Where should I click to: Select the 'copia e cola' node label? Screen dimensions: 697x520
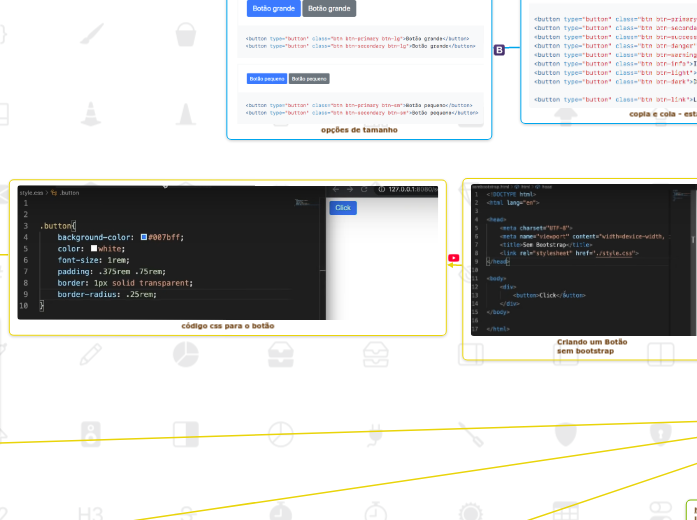662,114
